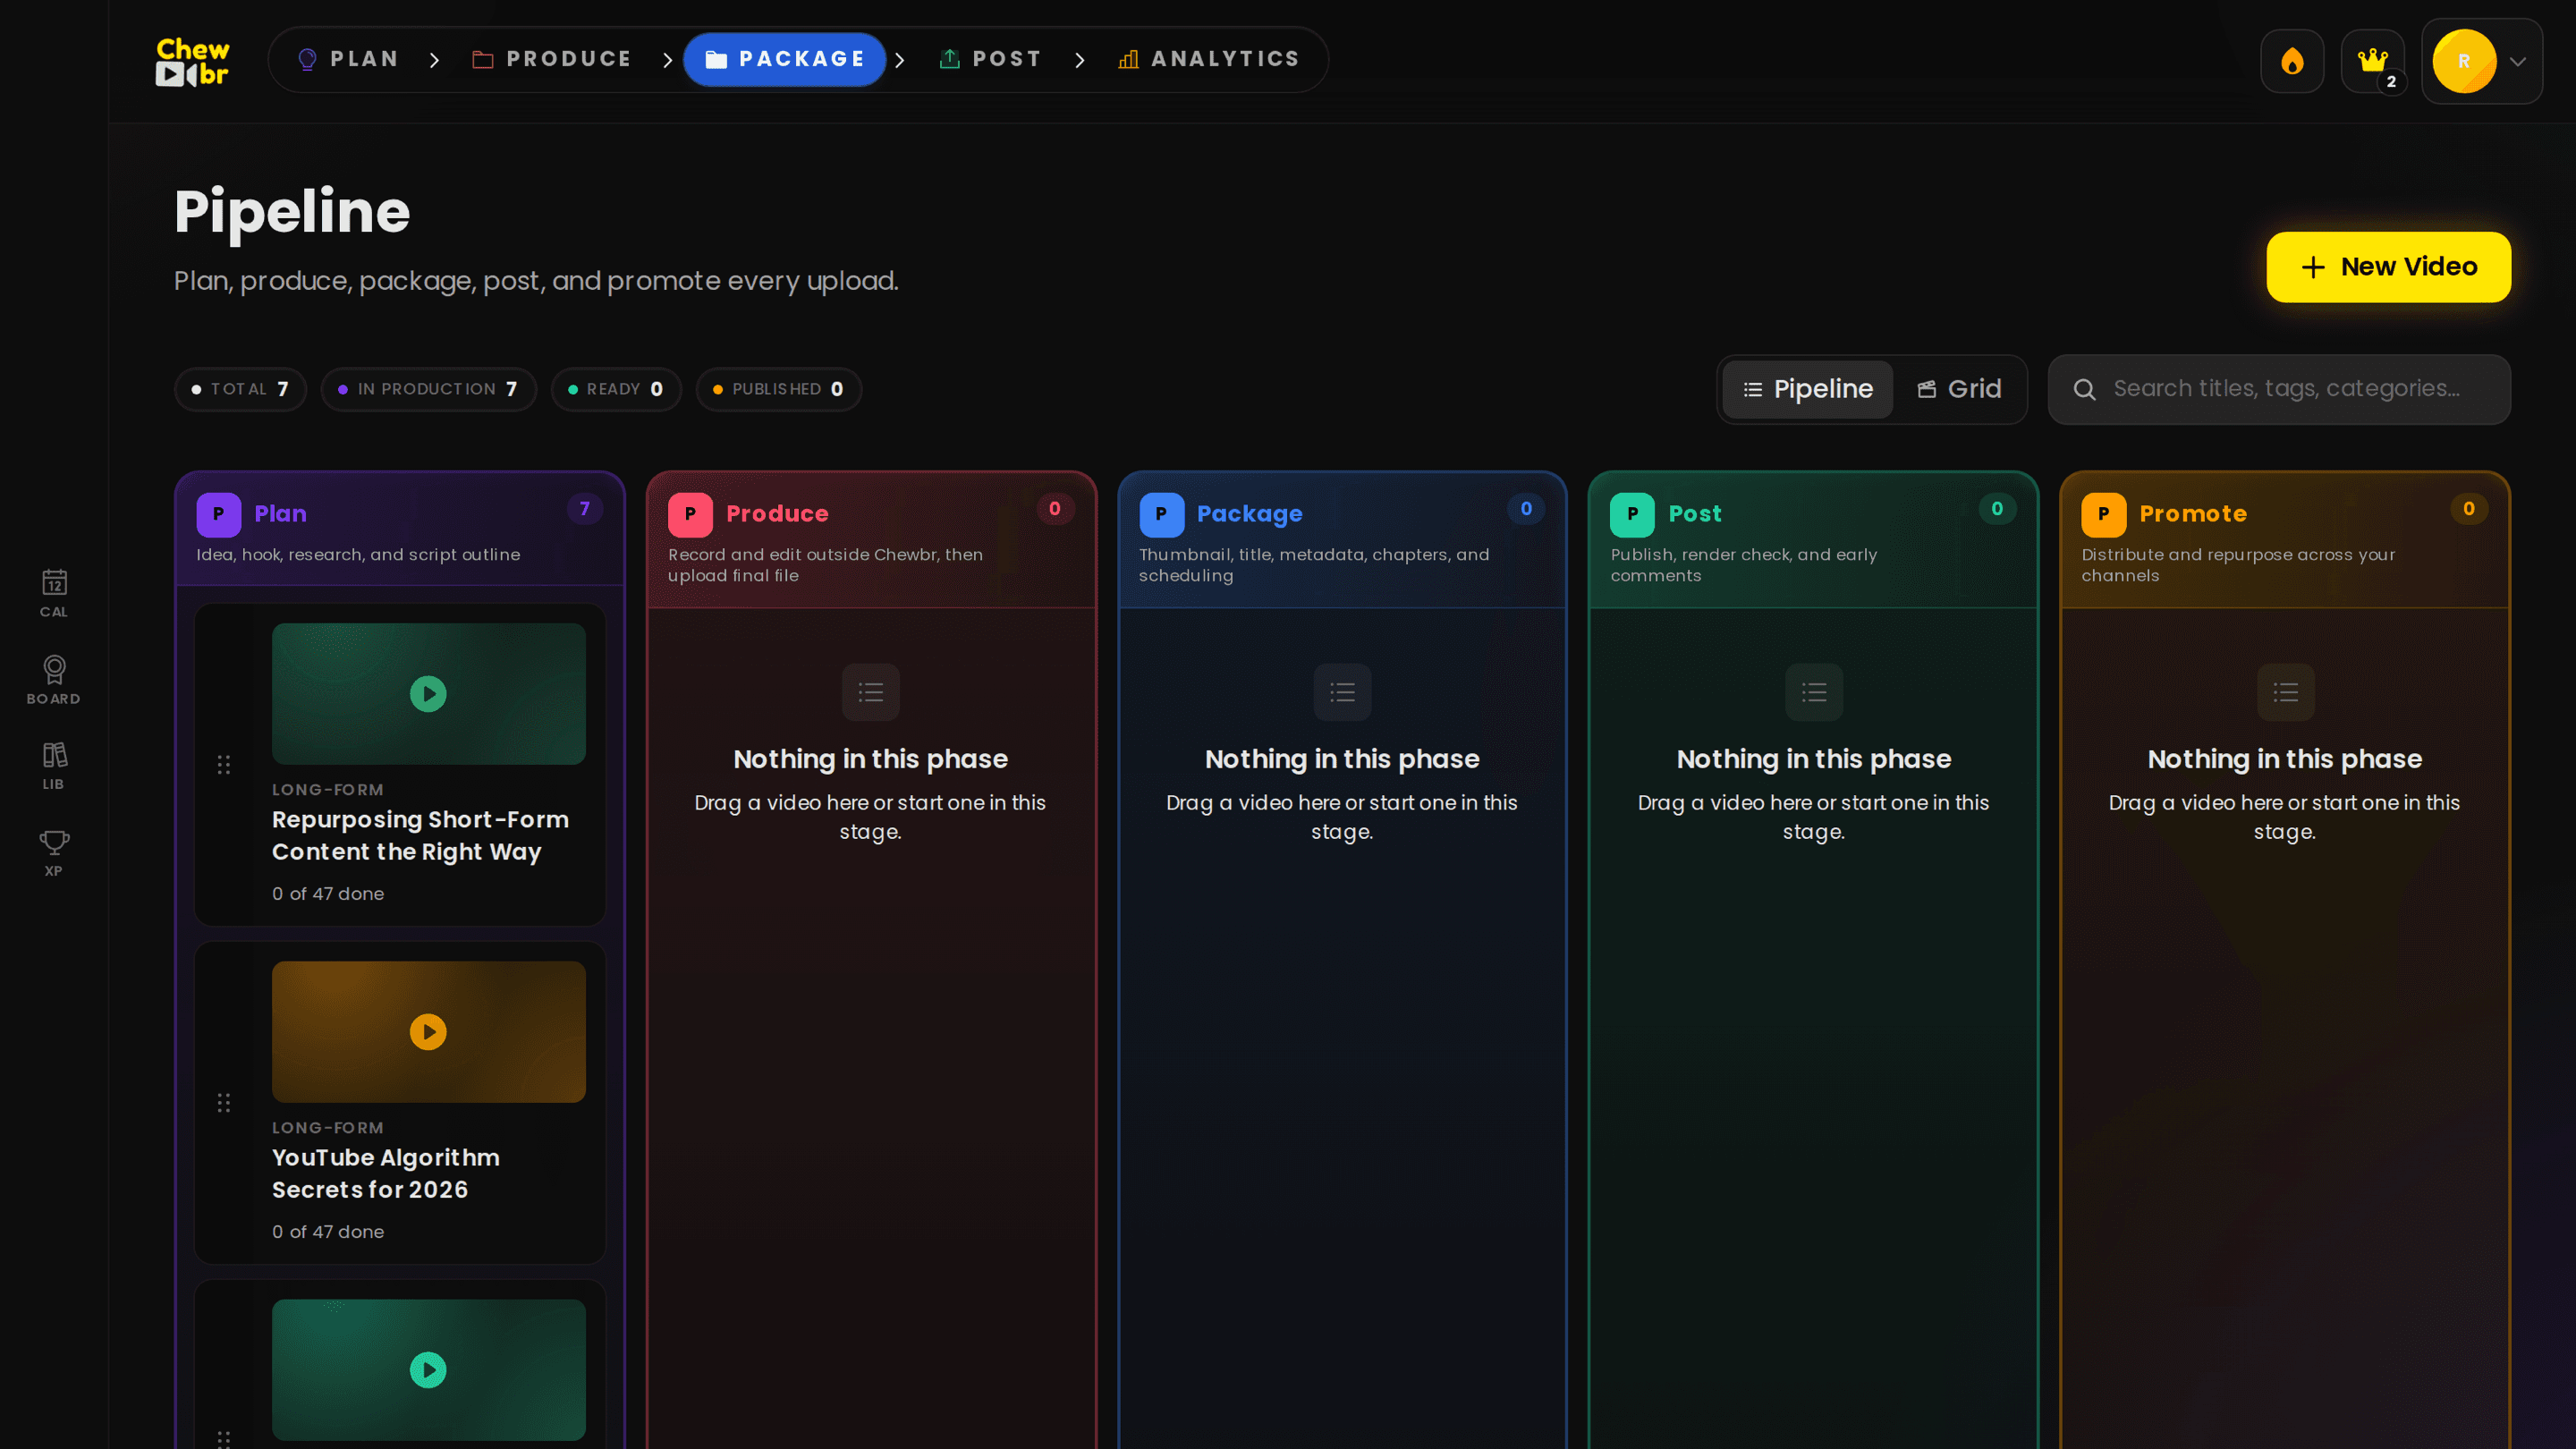Select the PACKAGE stage tab
The width and height of the screenshot is (2576, 1449).
[x=785, y=59]
